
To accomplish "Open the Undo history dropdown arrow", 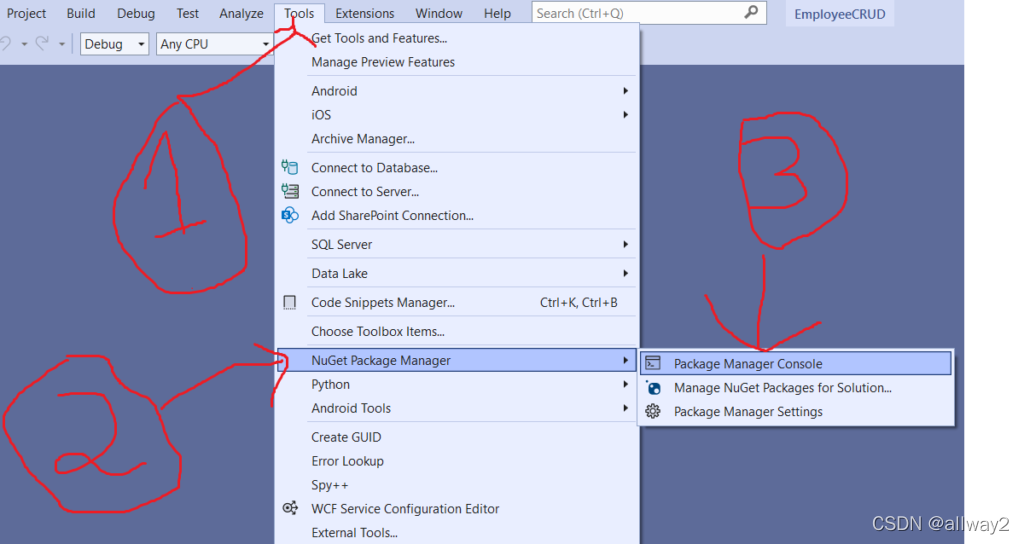I will [x=24, y=44].
